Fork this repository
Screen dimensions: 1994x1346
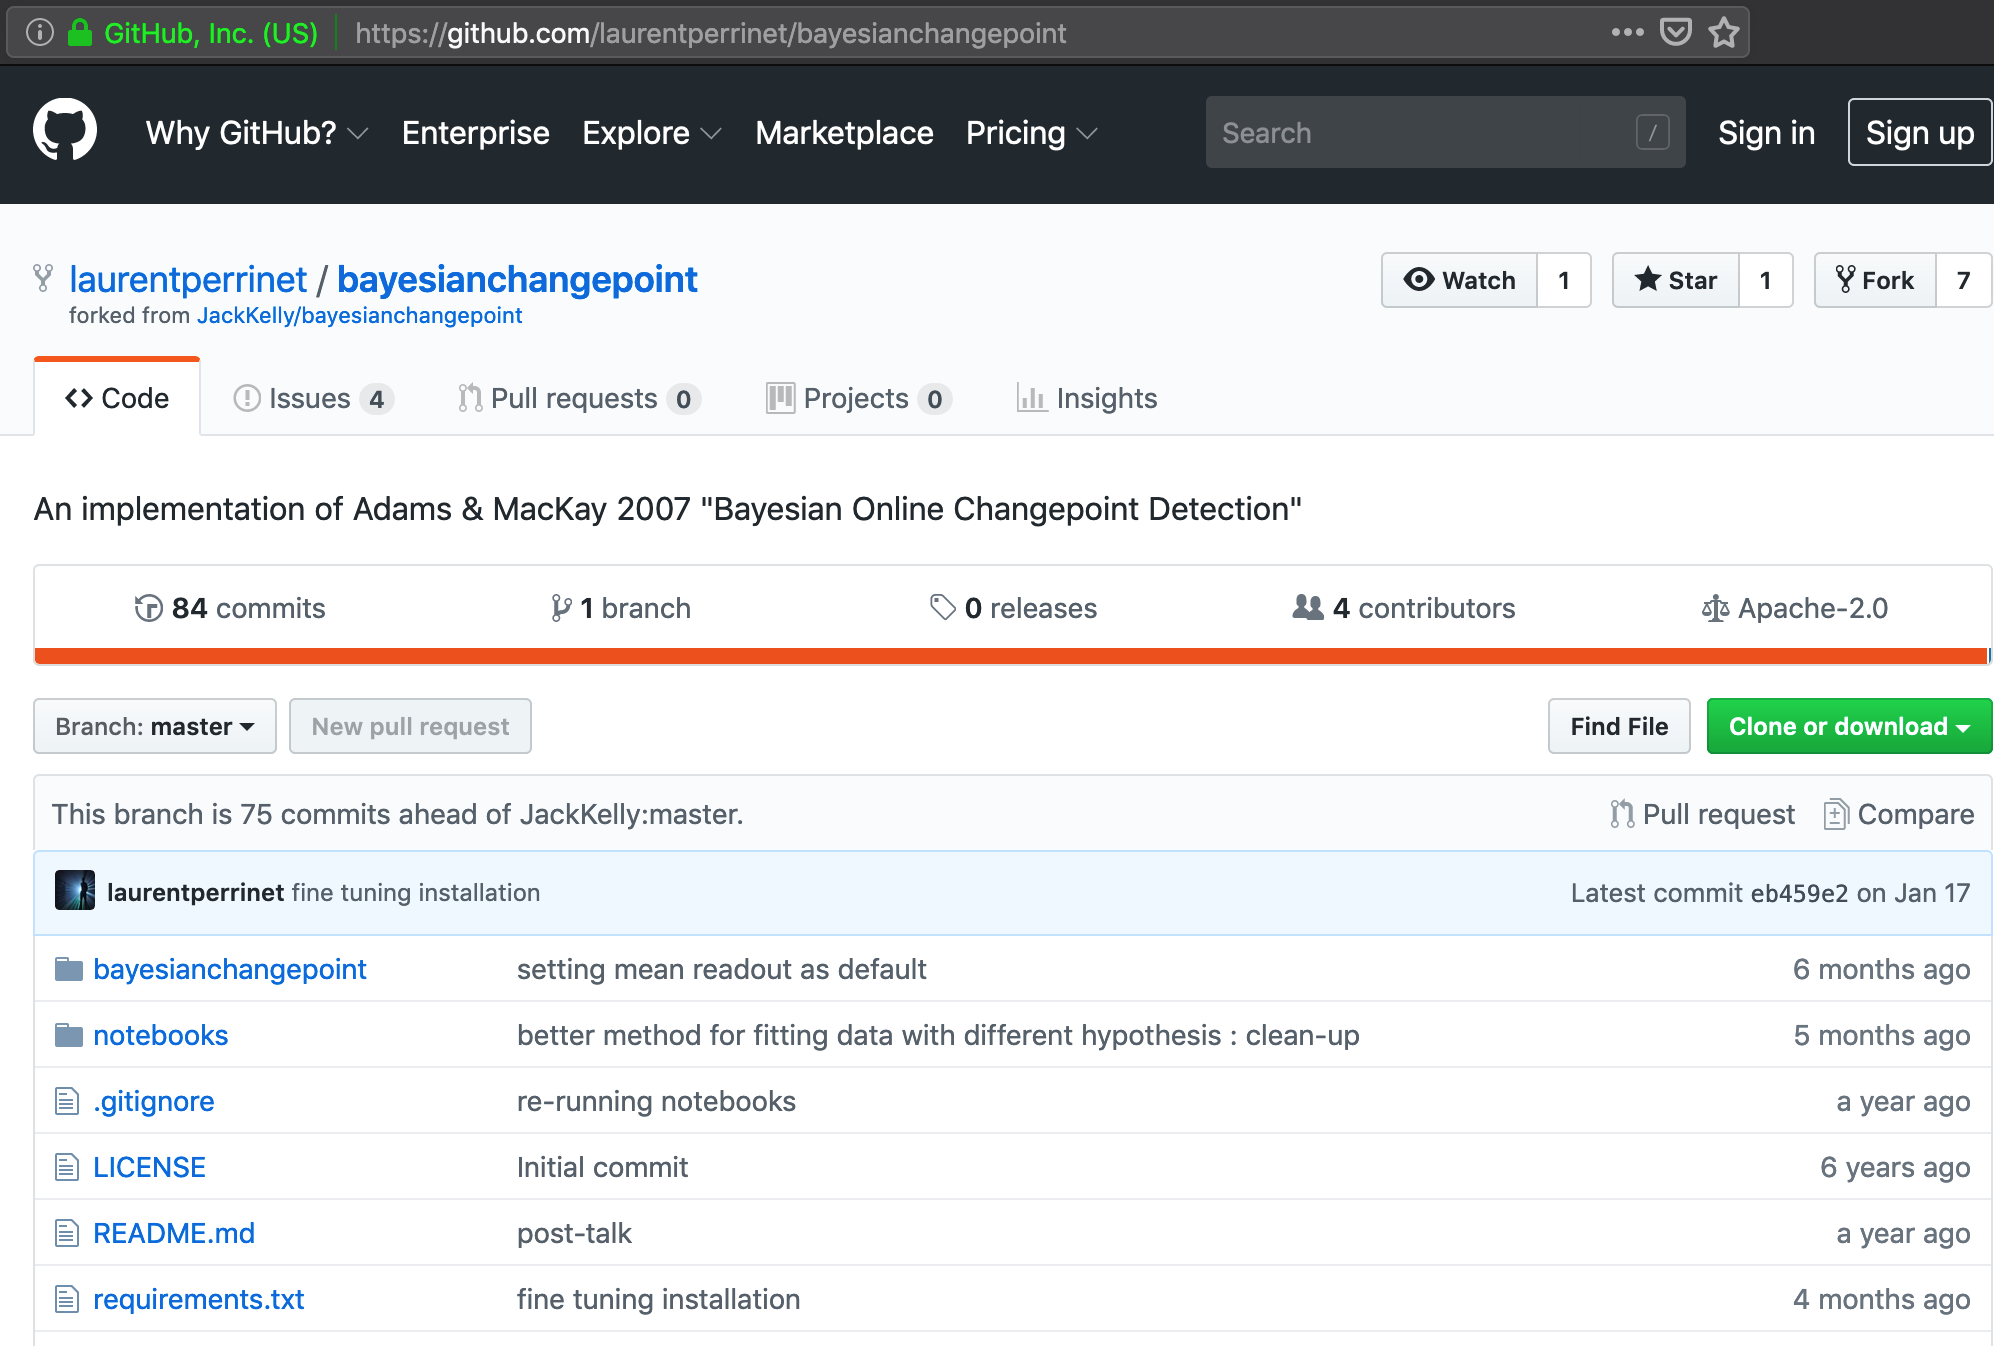coord(1875,280)
